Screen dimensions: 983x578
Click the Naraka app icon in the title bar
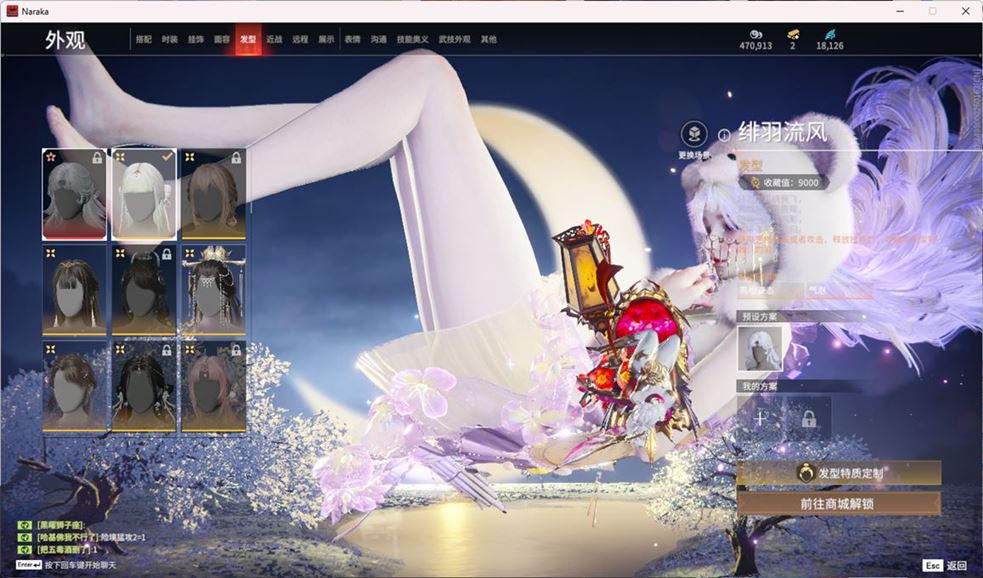click(x=12, y=11)
